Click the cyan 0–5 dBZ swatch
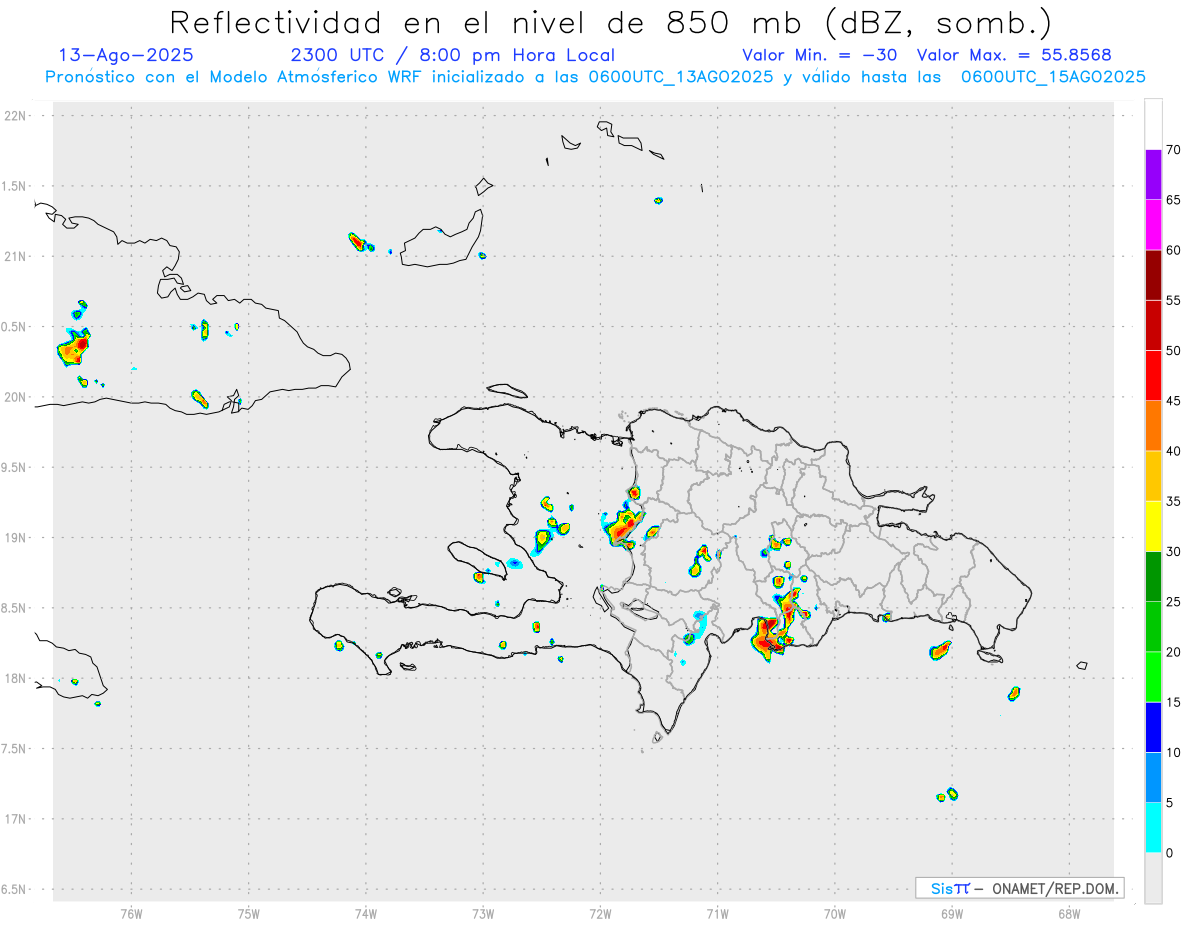Viewport: 1200px width, 927px height. click(x=1153, y=828)
